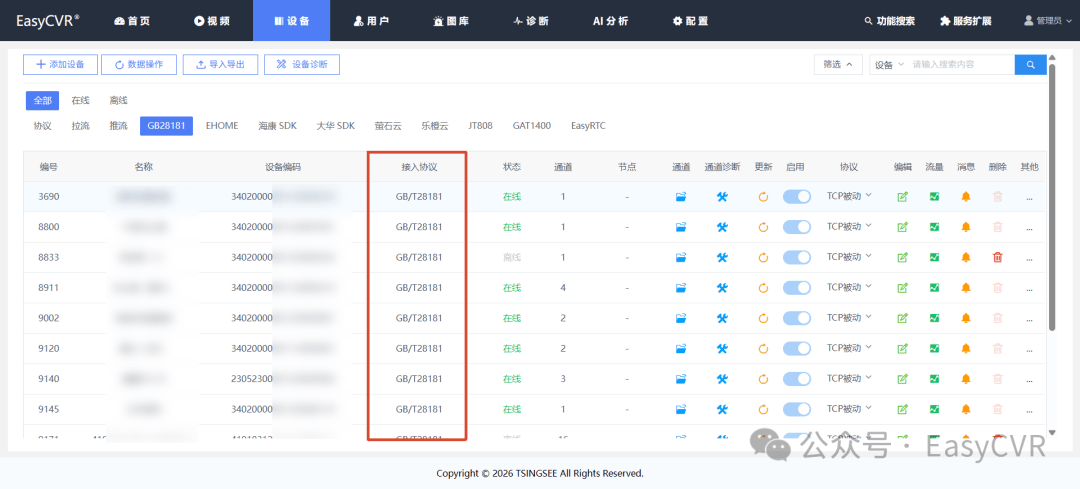Toggle enable switch for device 9002
The width and height of the screenshot is (1080, 489).
[797, 318]
